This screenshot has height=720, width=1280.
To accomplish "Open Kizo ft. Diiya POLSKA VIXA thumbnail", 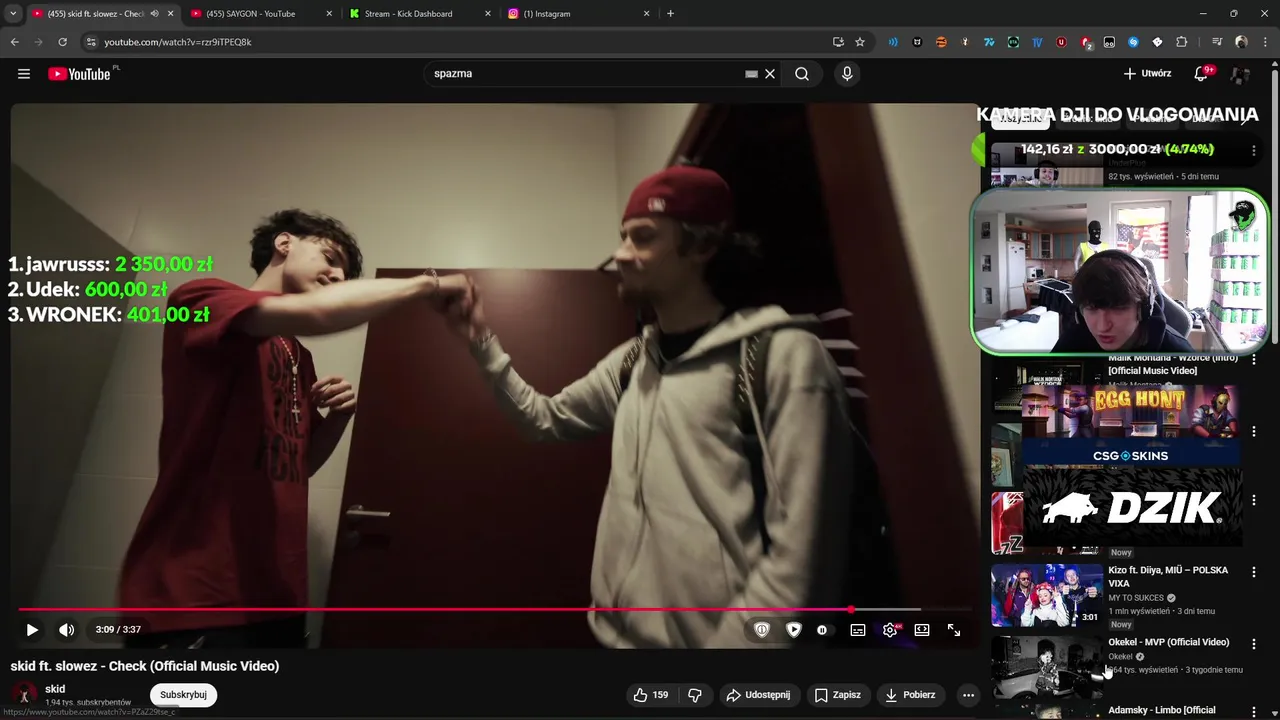I will (x=1046, y=595).
